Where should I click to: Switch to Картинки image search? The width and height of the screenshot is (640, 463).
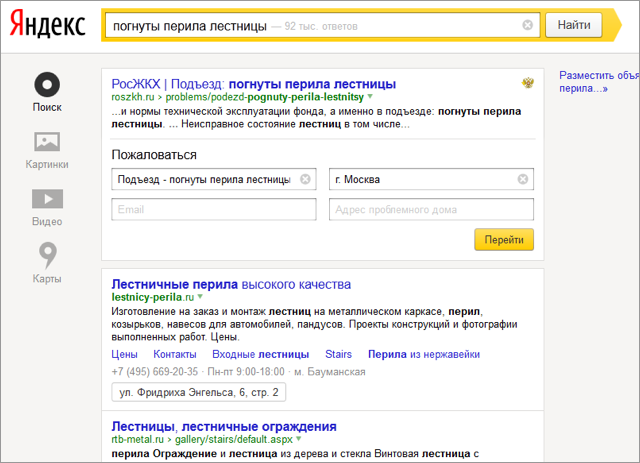[47, 142]
